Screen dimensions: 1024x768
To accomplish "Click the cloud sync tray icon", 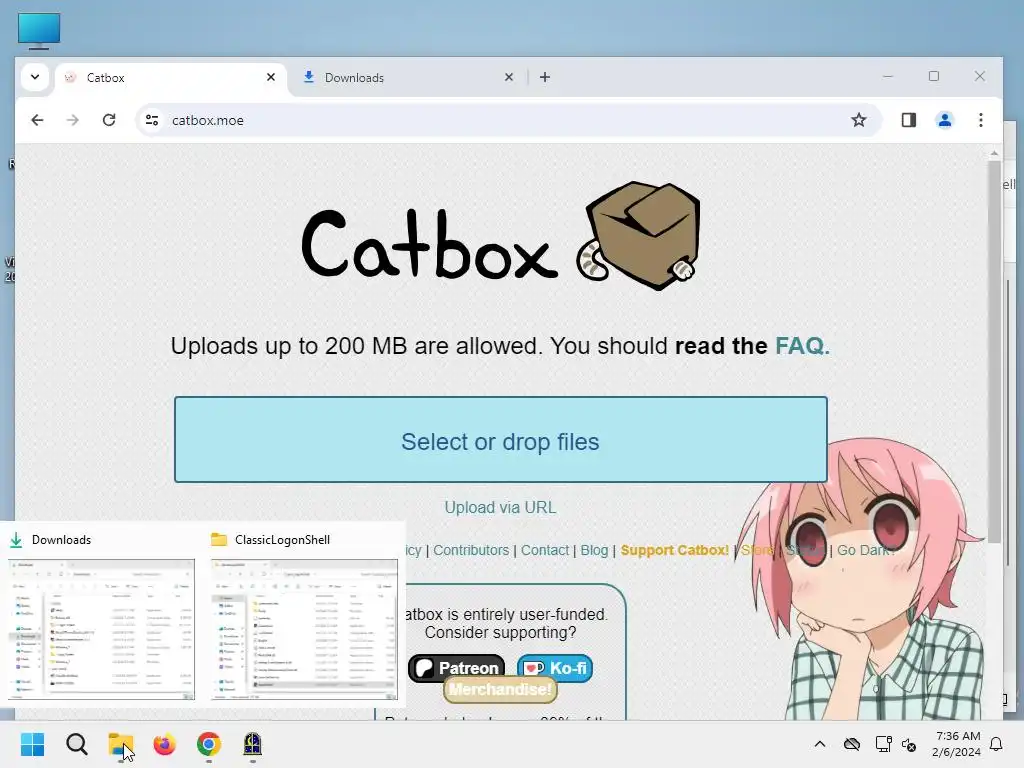I will pos(852,744).
